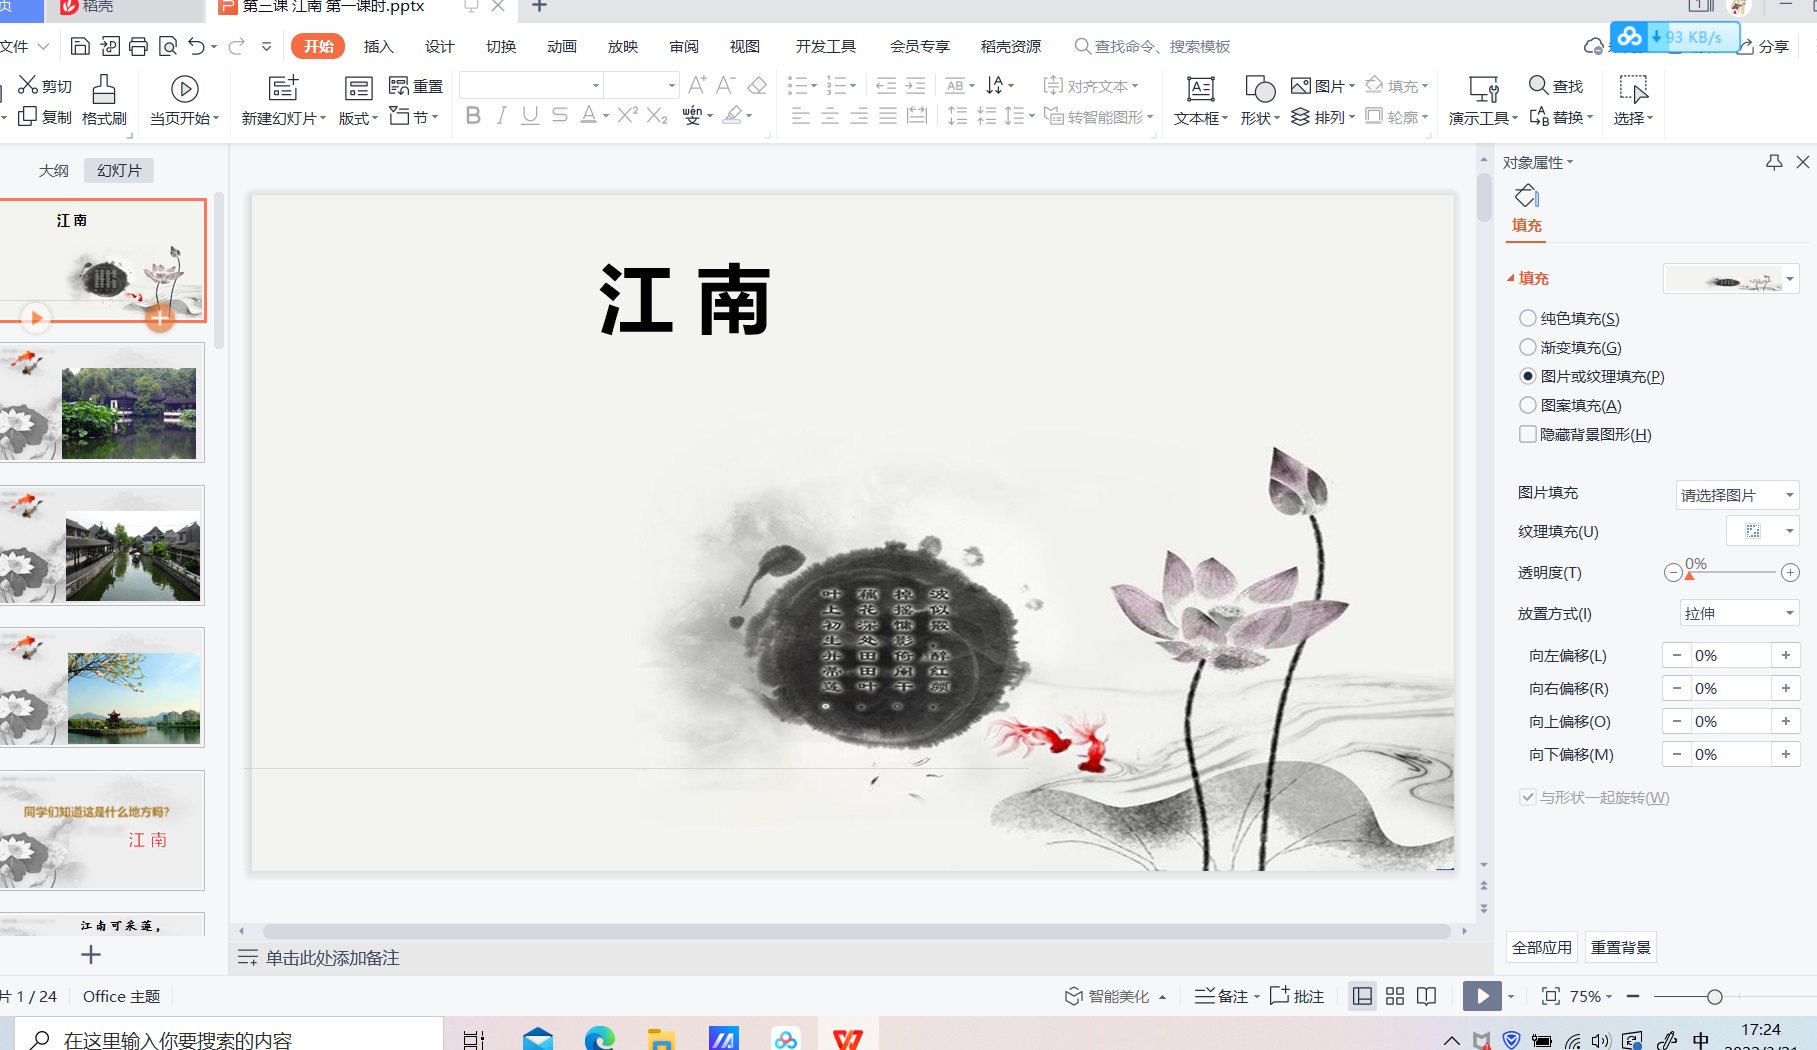Click the 全部应用 button
Image resolution: width=1817 pixels, height=1050 pixels.
(1541, 946)
